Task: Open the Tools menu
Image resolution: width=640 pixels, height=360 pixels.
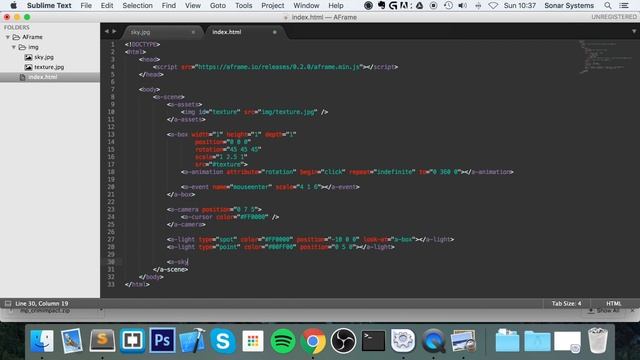Action: [x=244, y=6]
